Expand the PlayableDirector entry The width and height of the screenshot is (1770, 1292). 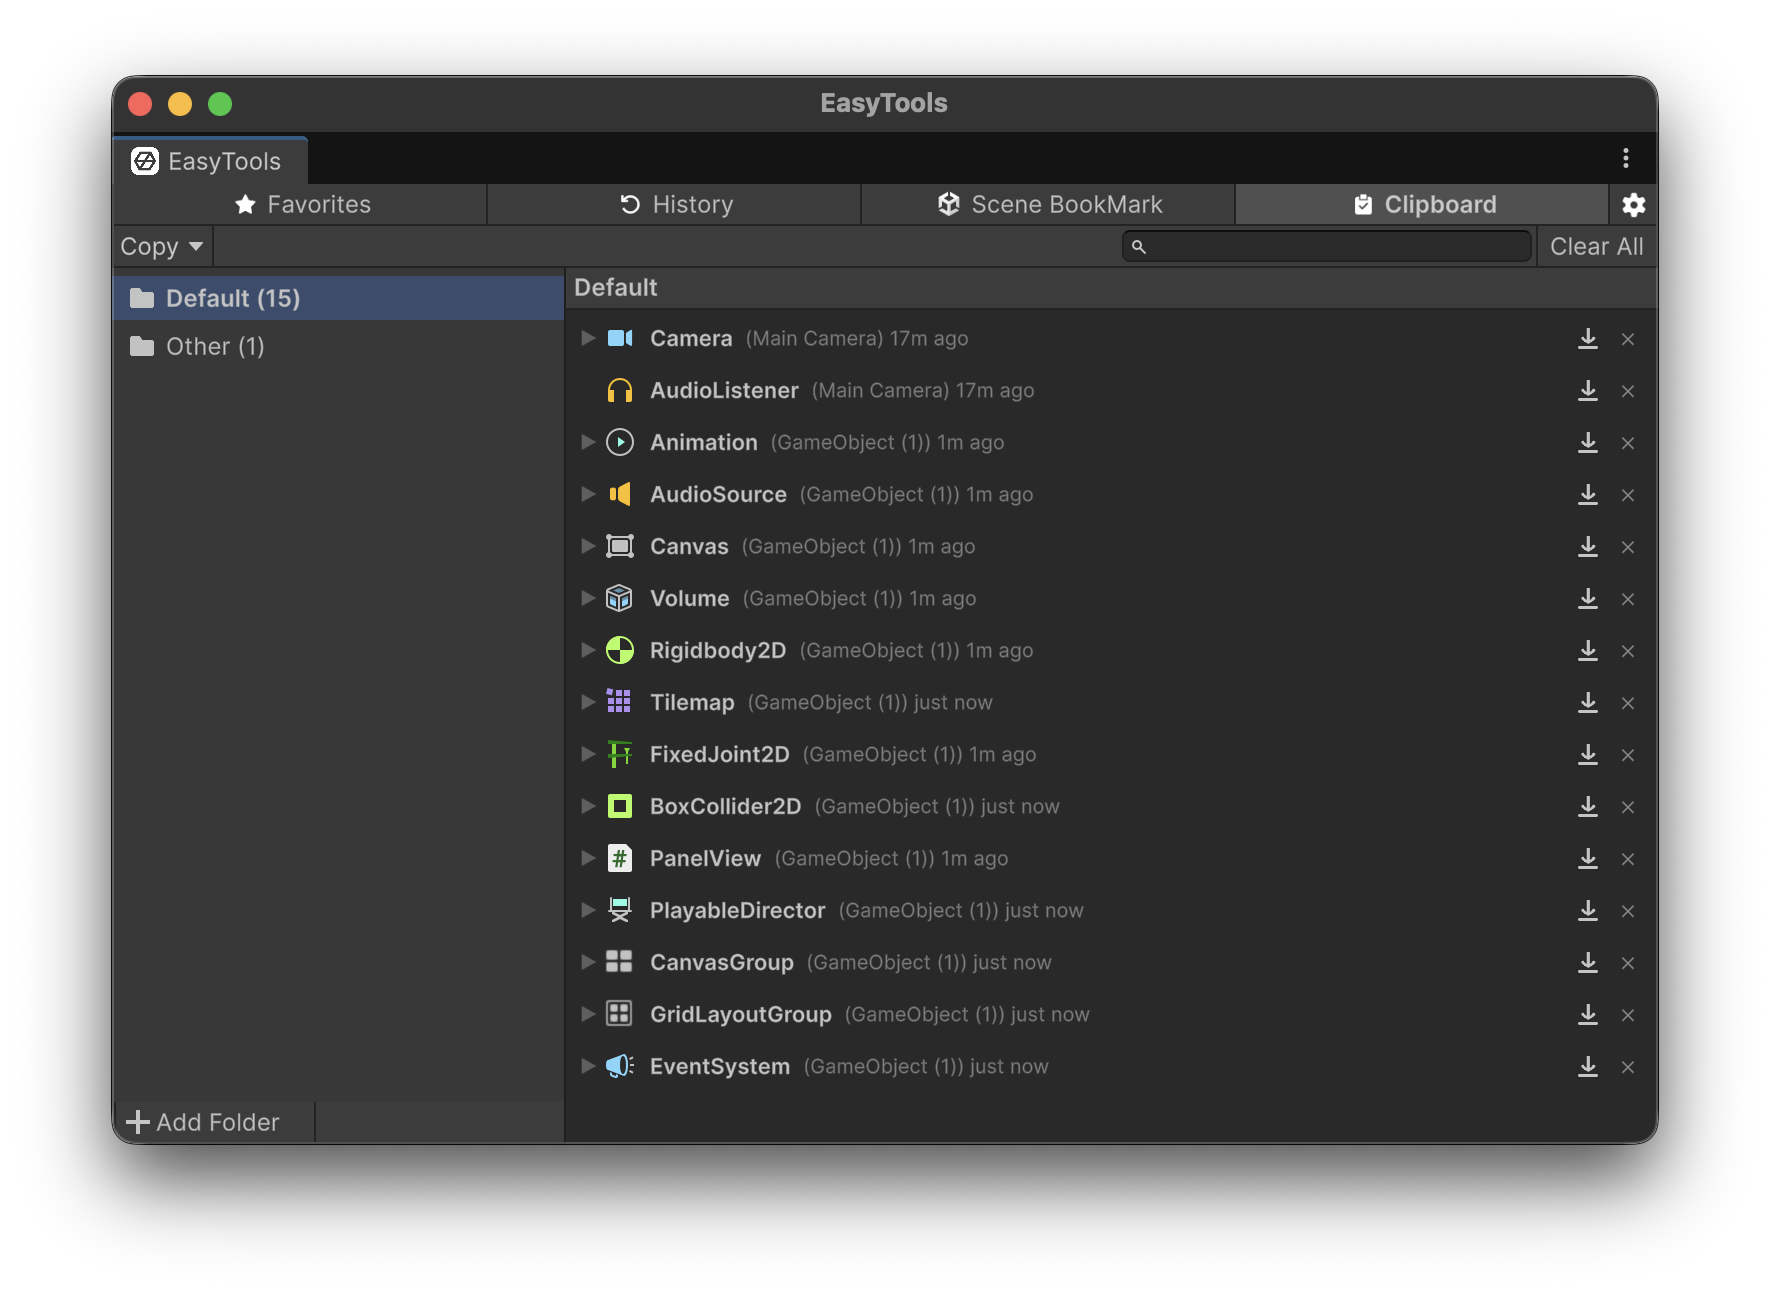tap(588, 910)
